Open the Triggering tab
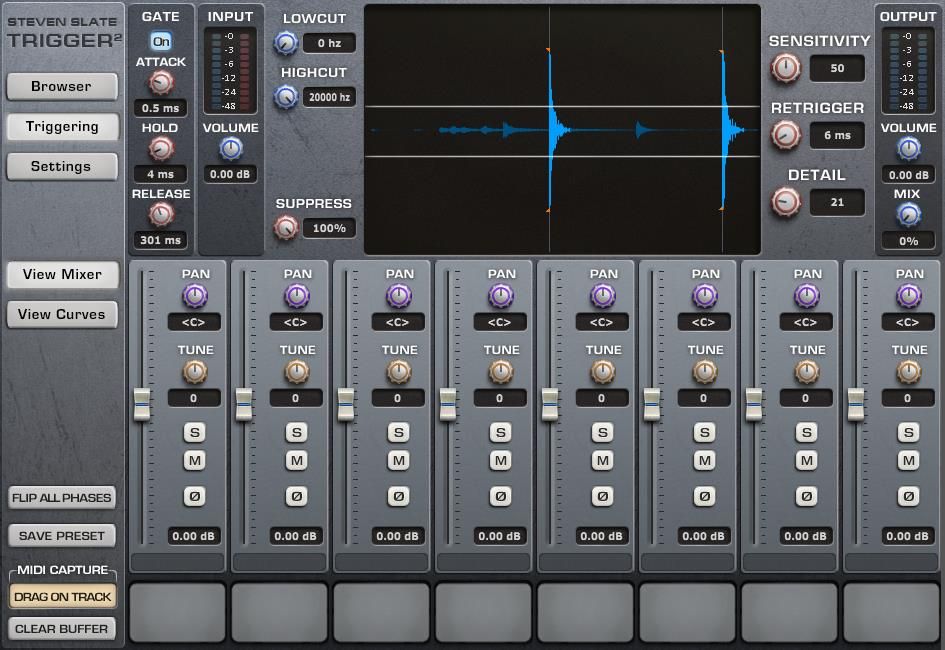The width and height of the screenshot is (945, 650). pyautogui.click(x=62, y=127)
